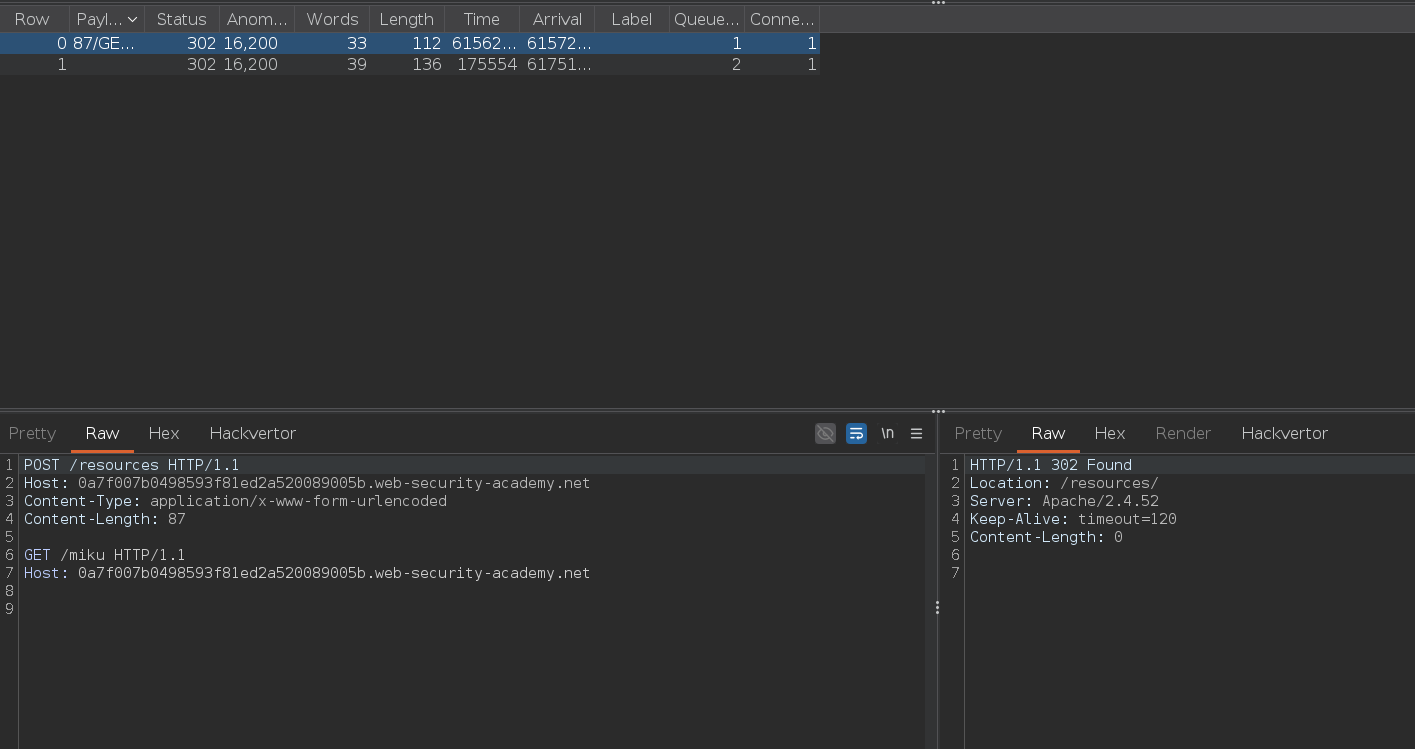The image size is (1415, 749).
Task: Click the Length value 112 in row 0
Action: click(x=426, y=43)
